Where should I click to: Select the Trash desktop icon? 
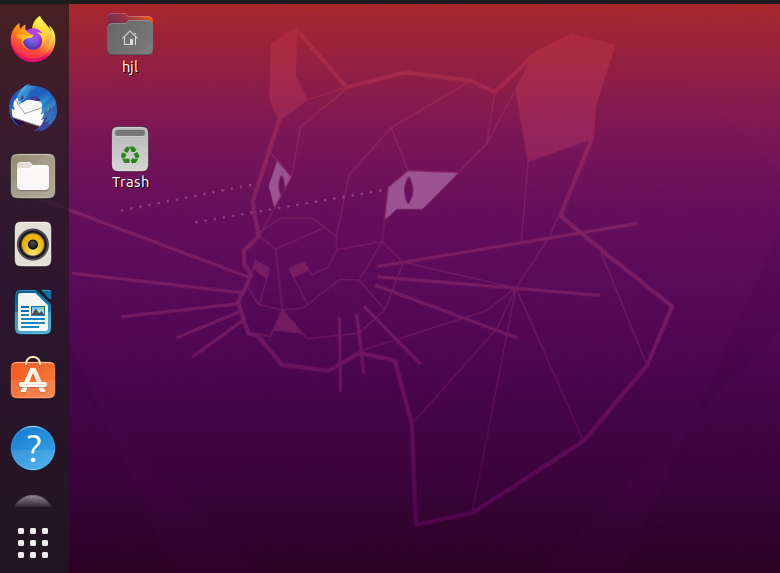click(130, 149)
